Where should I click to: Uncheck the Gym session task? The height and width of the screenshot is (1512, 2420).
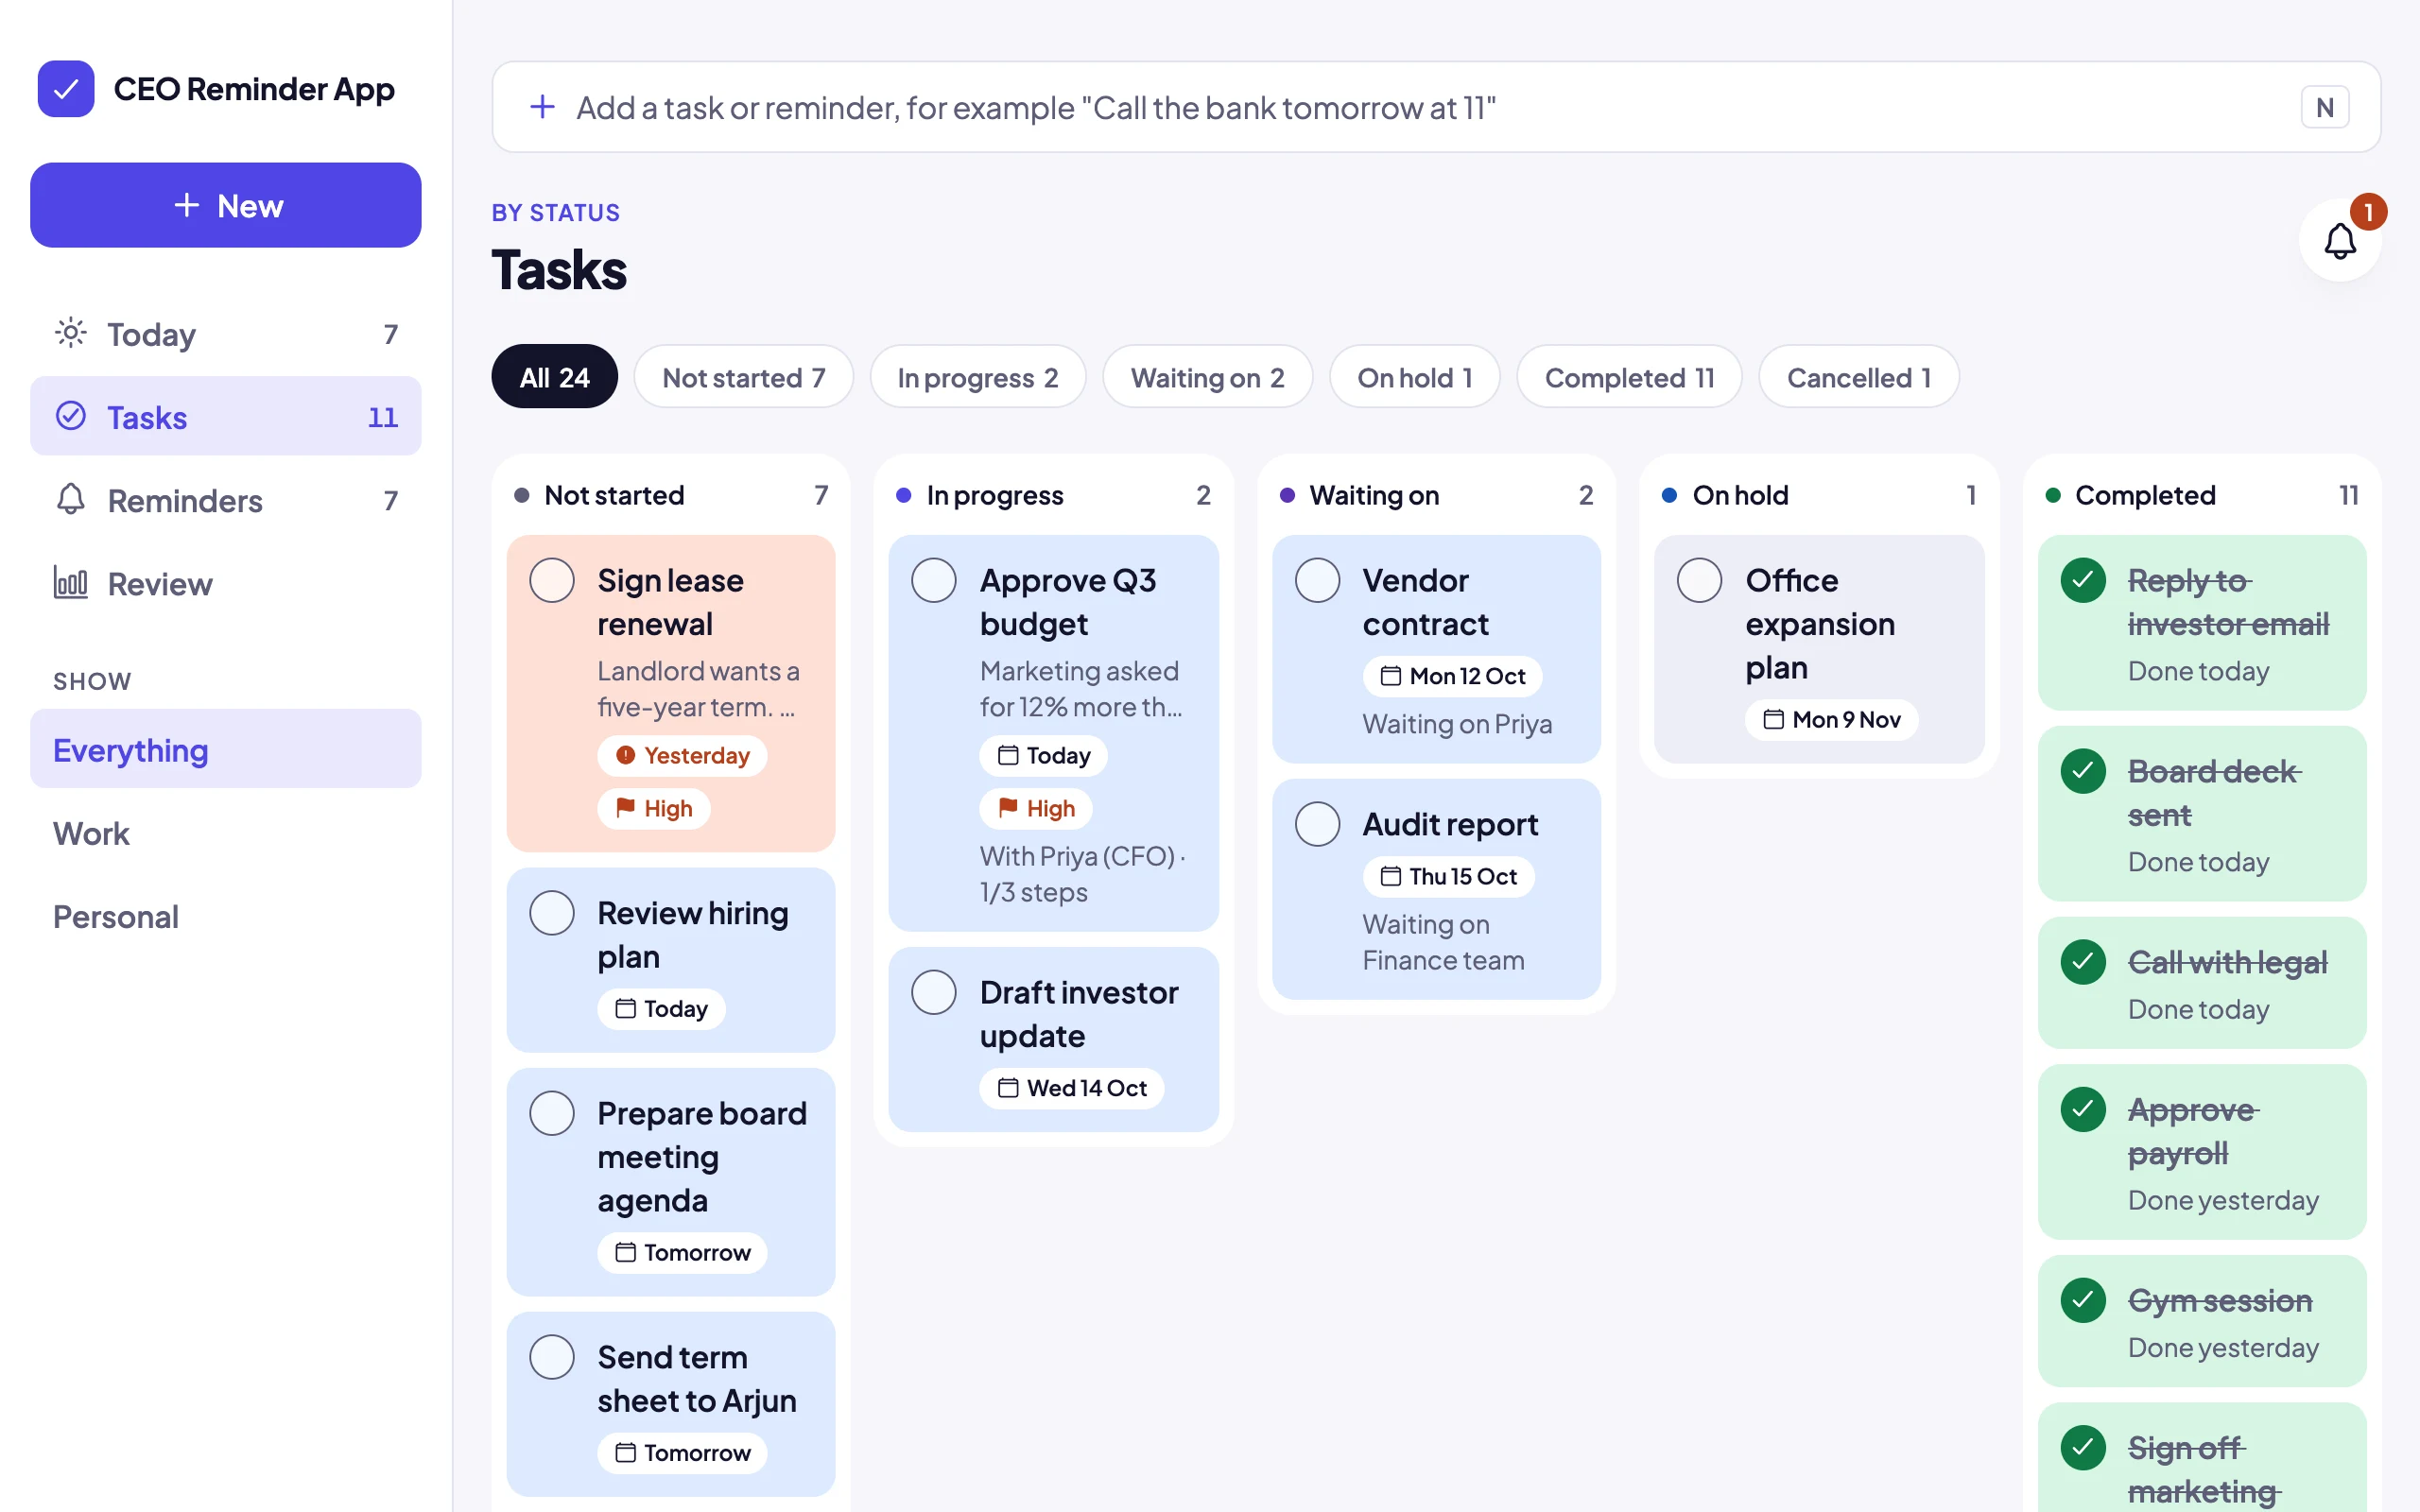(x=2083, y=1300)
